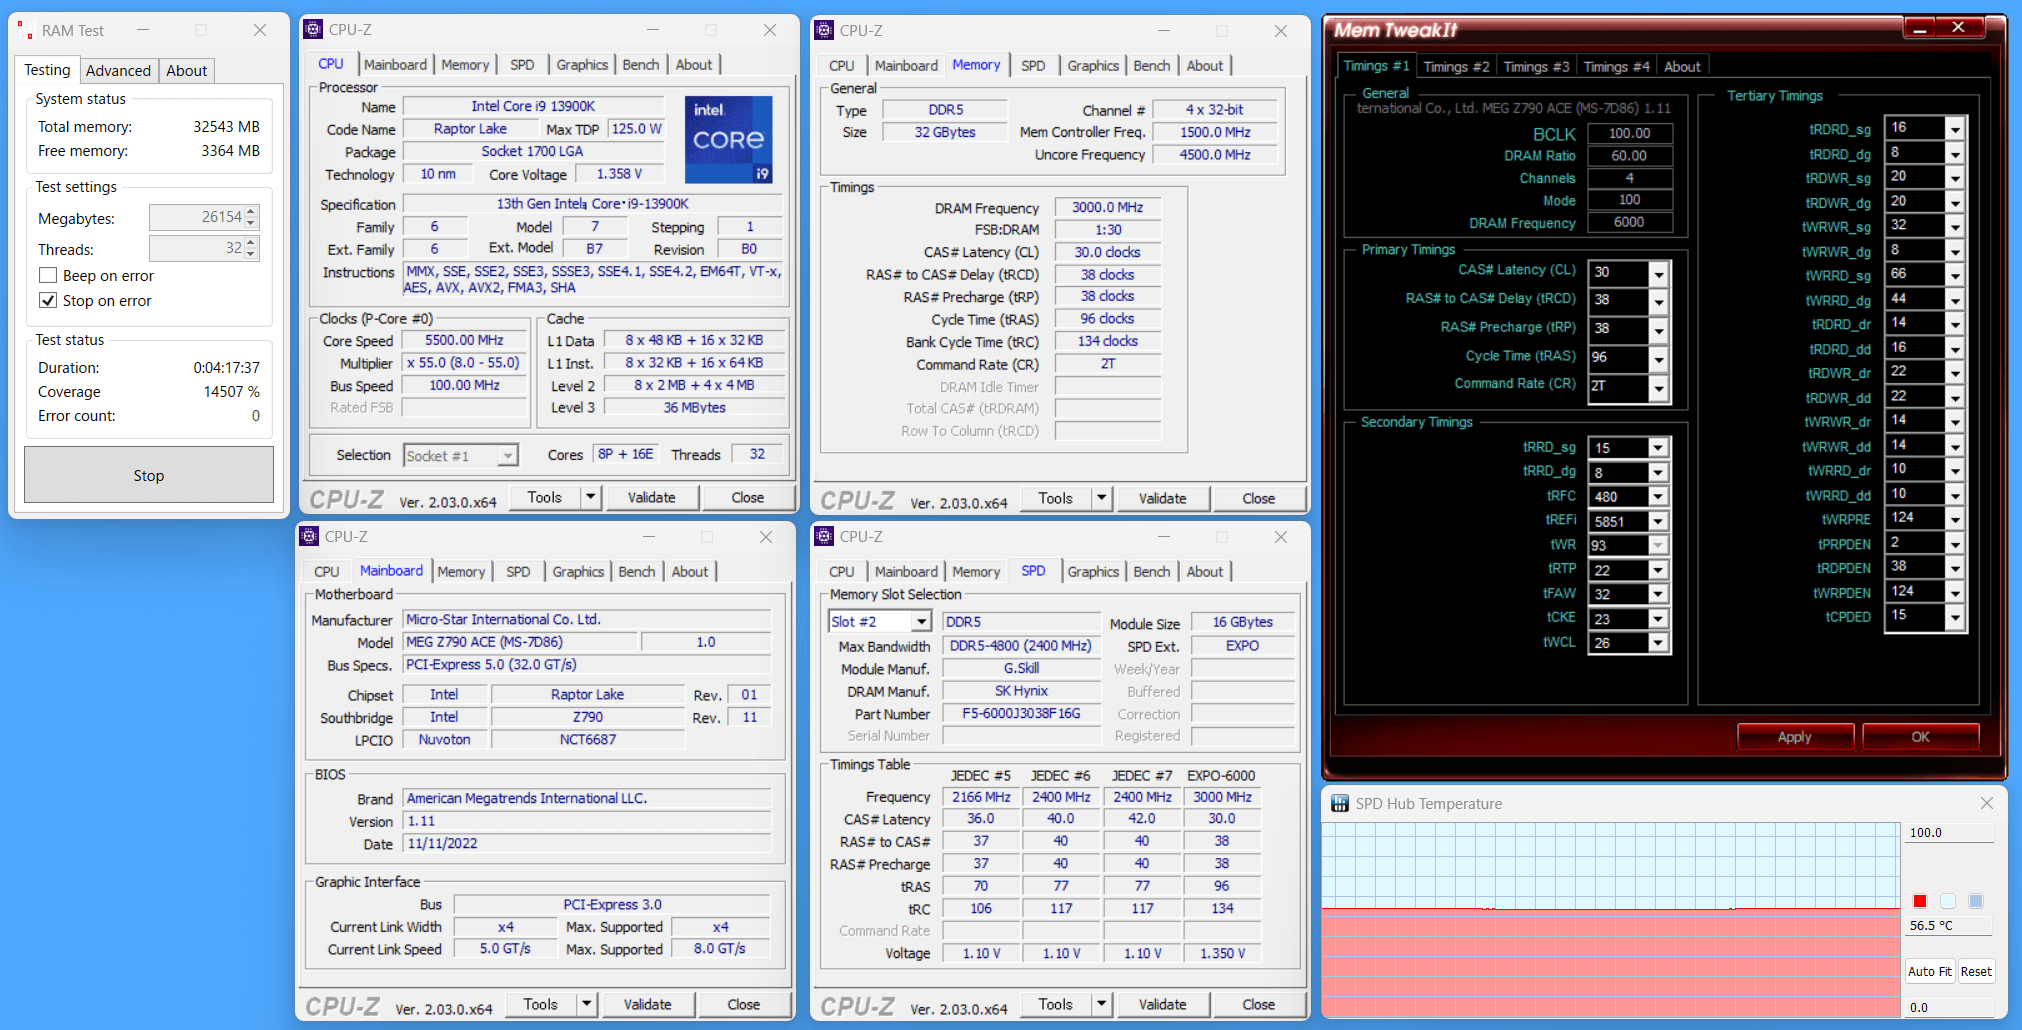The image size is (2022, 1030).
Task: Uncheck the Stop on error checkbox
Action: 48,301
